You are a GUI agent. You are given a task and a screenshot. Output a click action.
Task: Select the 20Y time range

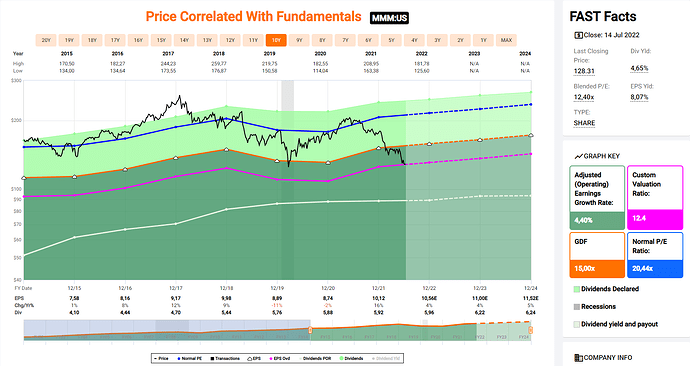tap(46, 40)
